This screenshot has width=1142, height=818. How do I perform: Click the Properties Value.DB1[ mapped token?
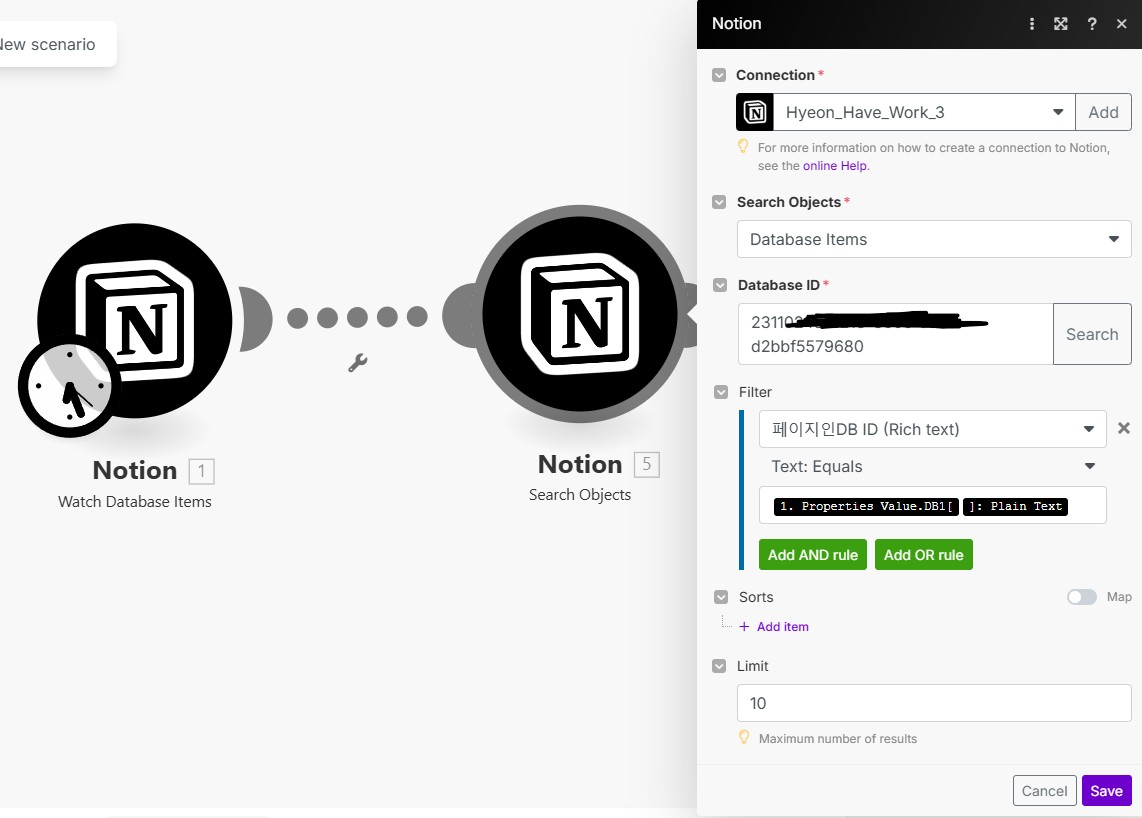(867, 506)
